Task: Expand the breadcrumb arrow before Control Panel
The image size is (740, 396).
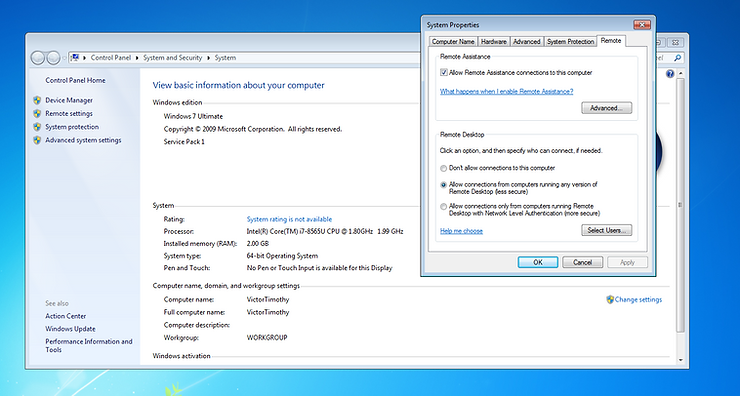Action: coord(85,58)
